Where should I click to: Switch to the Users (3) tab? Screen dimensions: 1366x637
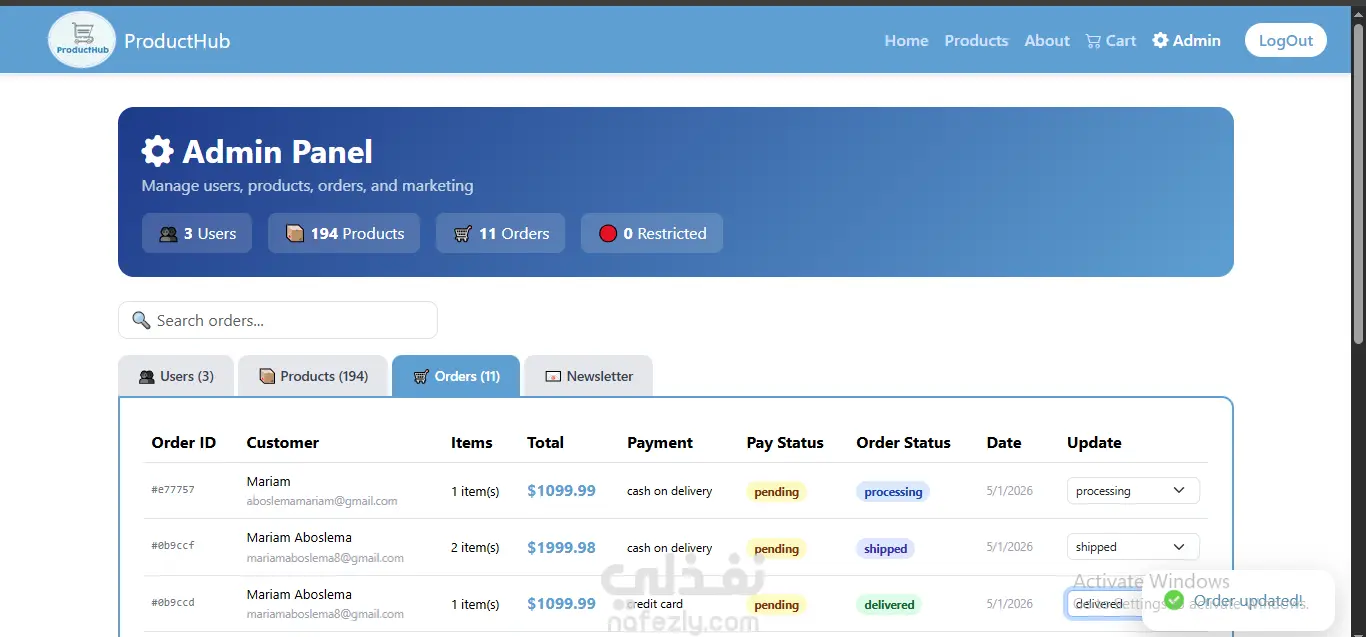click(x=176, y=376)
